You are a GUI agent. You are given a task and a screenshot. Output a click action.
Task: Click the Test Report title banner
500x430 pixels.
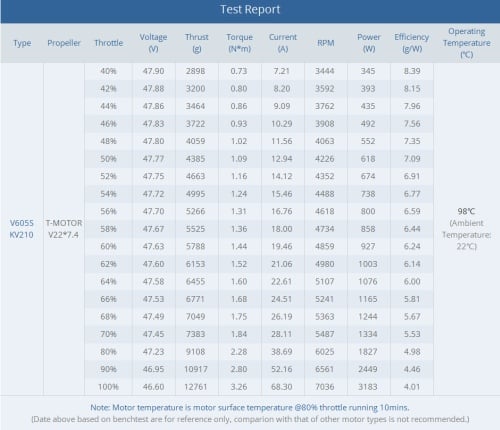coord(250,11)
